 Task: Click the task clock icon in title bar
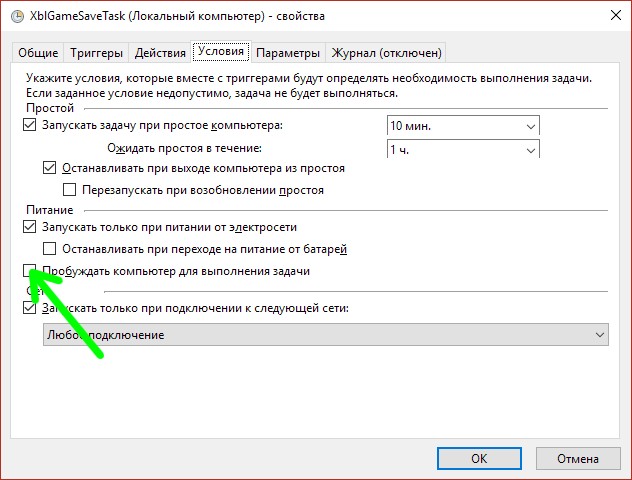(15, 16)
